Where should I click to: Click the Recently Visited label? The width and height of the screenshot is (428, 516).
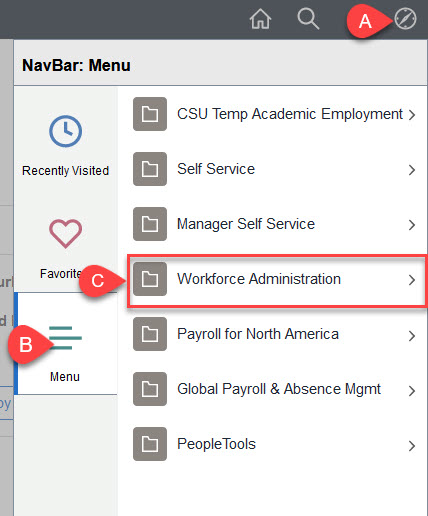tap(65, 171)
